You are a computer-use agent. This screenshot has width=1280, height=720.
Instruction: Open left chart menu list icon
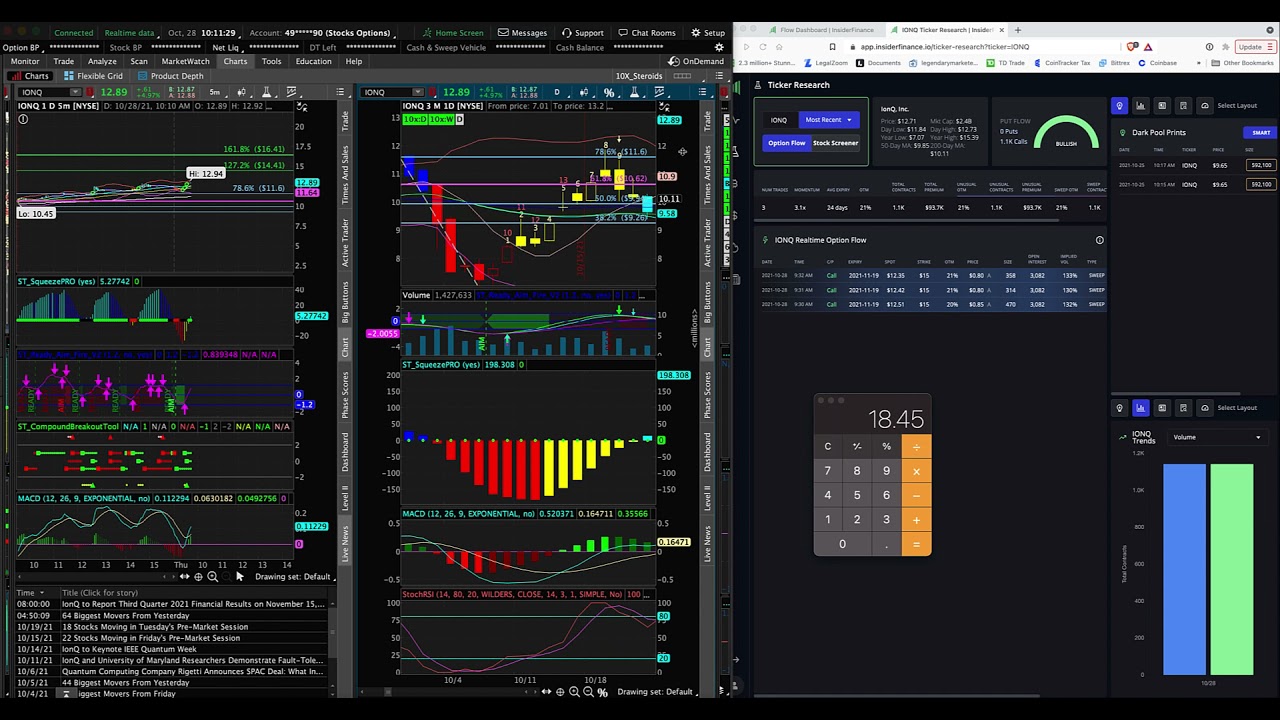click(340, 92)
